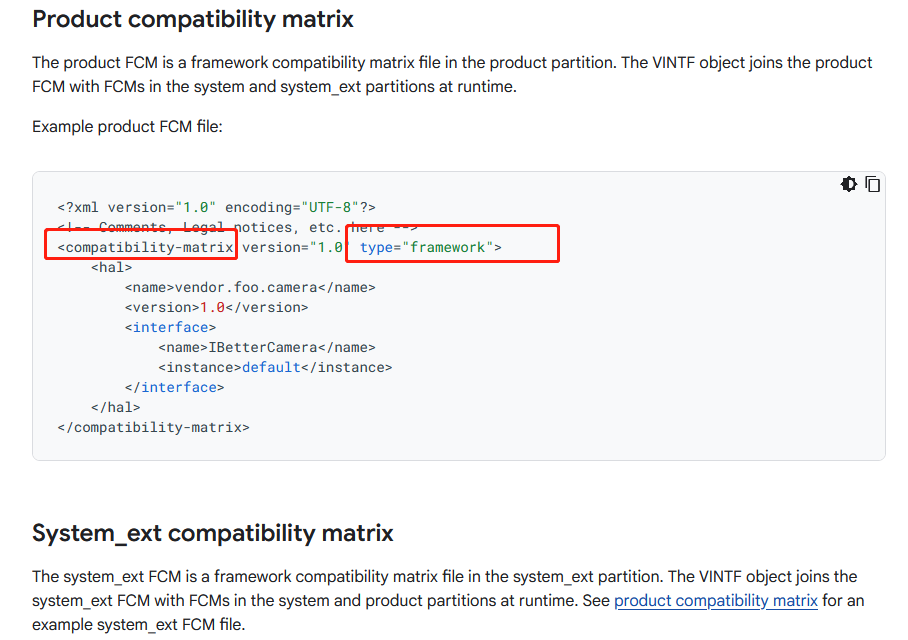Click the closing hal tag

point(116,407)
